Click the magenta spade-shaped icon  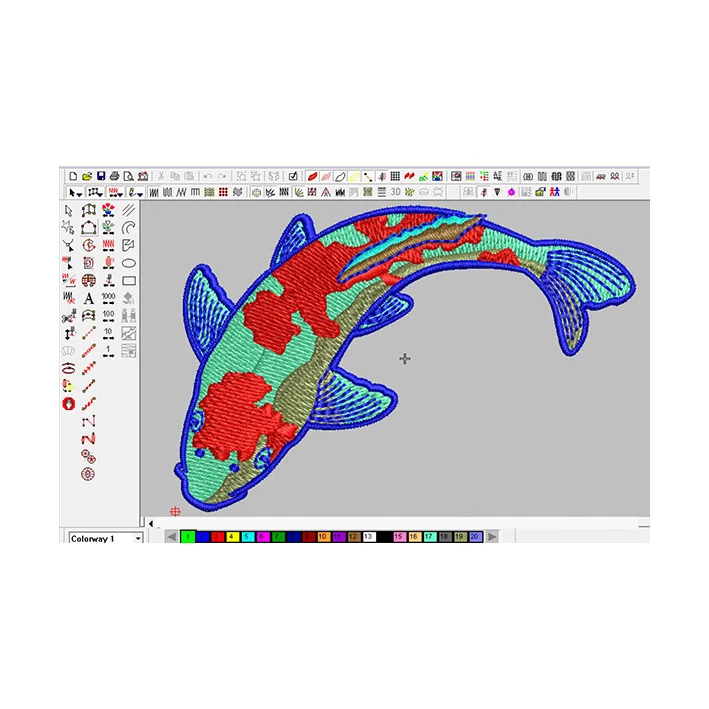[511, 192]
